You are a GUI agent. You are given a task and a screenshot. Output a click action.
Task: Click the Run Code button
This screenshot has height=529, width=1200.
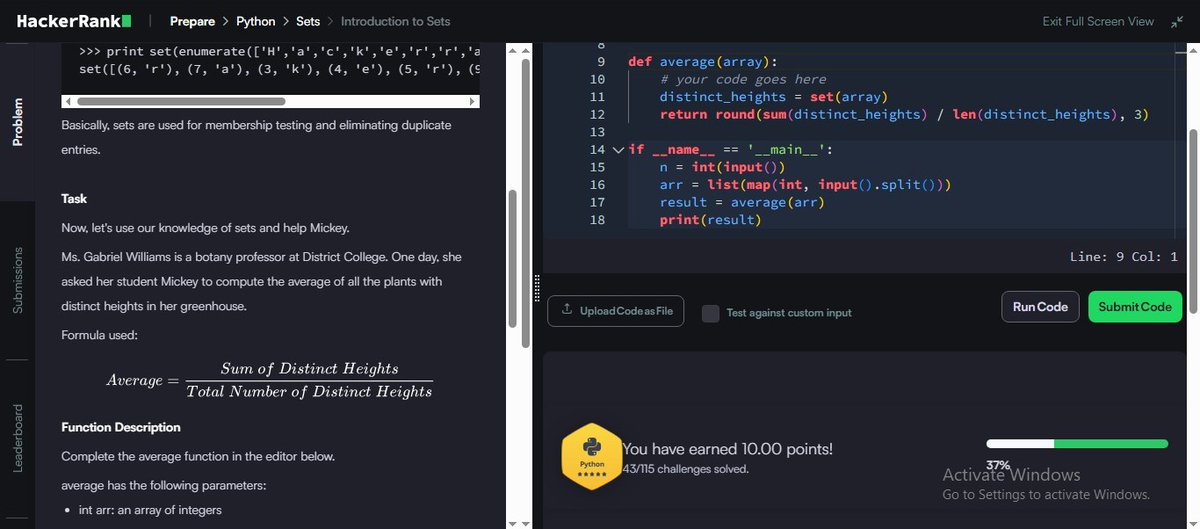pyautogui.click(x=1040, y=307)
